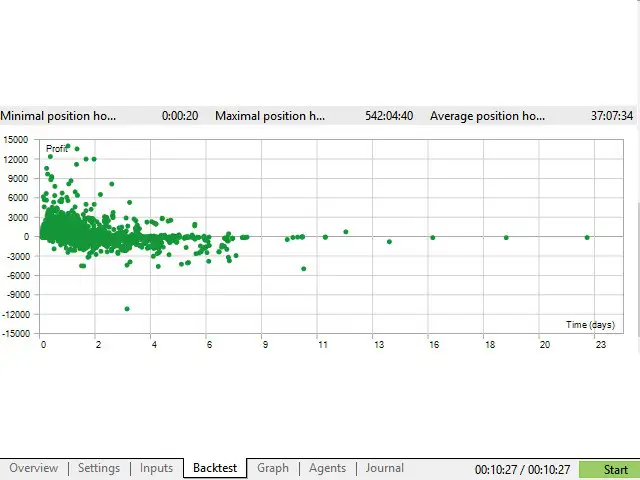Viewport: 640px width, 480px height.
Task: Click the lowest outlier dot below -9000
Action: 127,308
